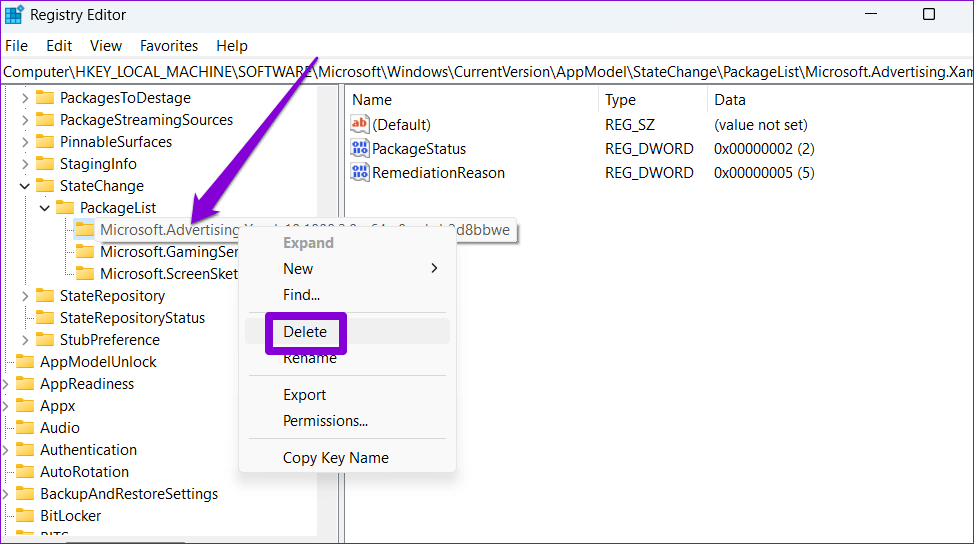The height and width of the screenshot is (544, 974).
Task: Click the 0x00000005 (5) data cell
Action: (764, 173)
